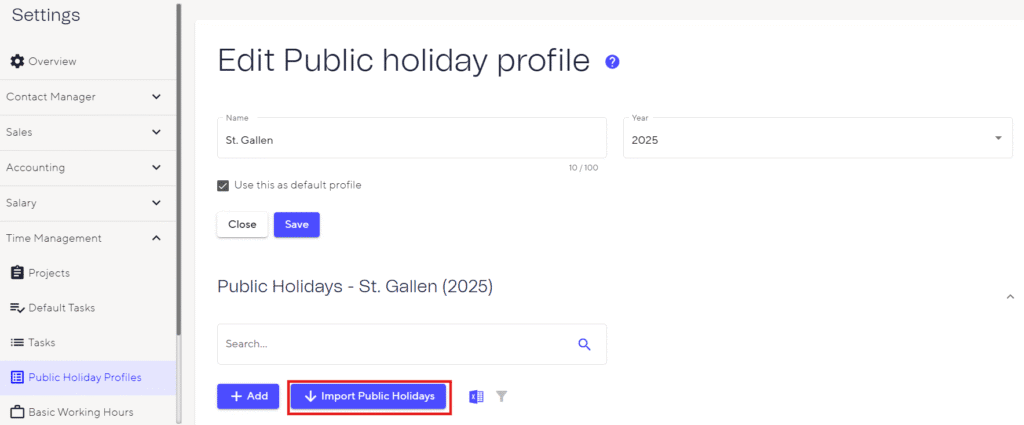
Task: Click the Overview gear icon
Action: (x=17, y=62)
